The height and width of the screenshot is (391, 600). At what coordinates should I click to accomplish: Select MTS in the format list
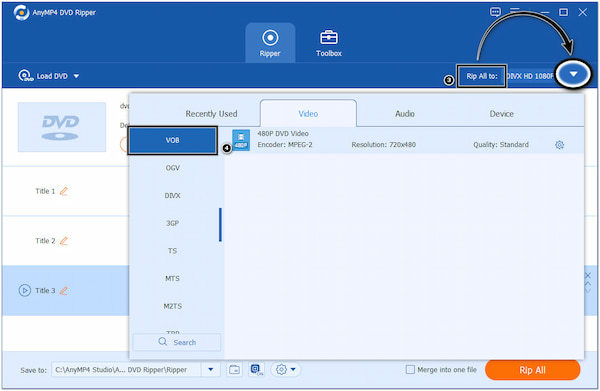(x=173, y=279)
